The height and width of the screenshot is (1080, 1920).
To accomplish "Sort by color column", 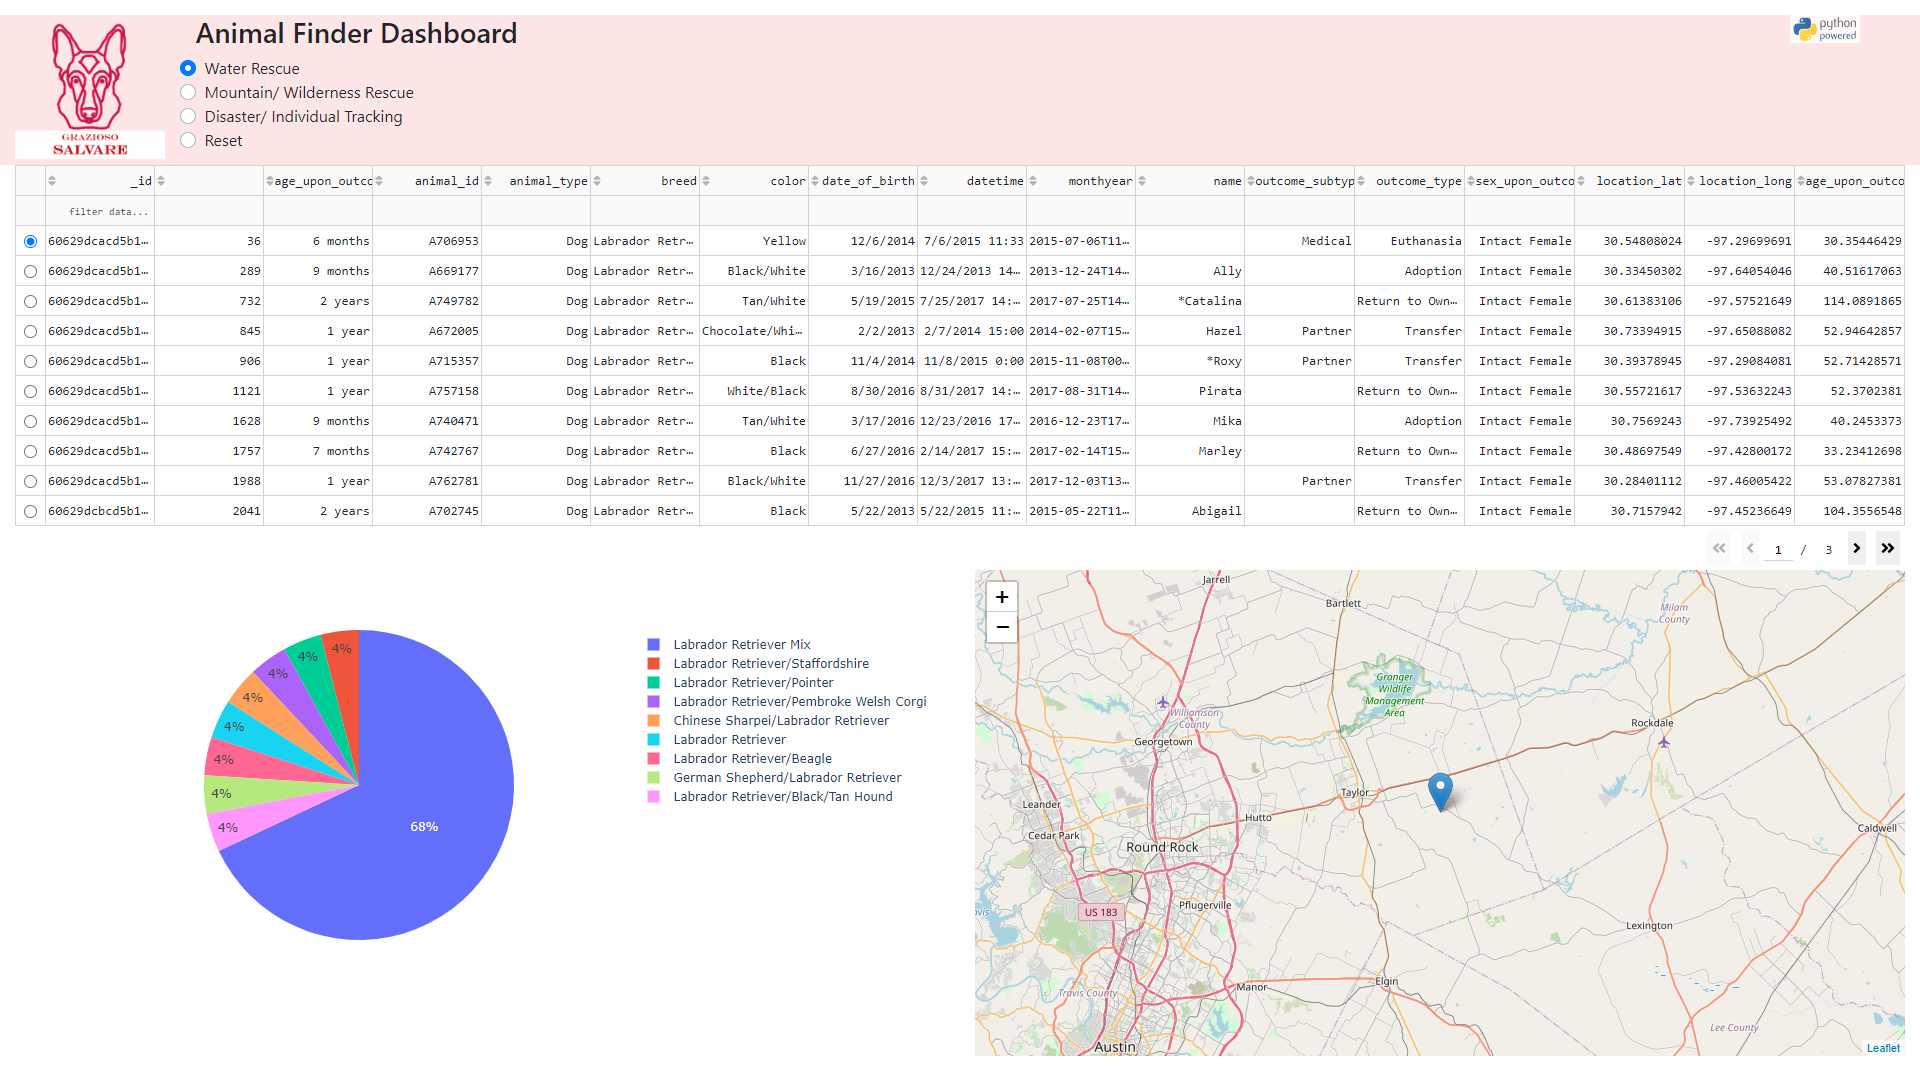I will click(706, 181).
